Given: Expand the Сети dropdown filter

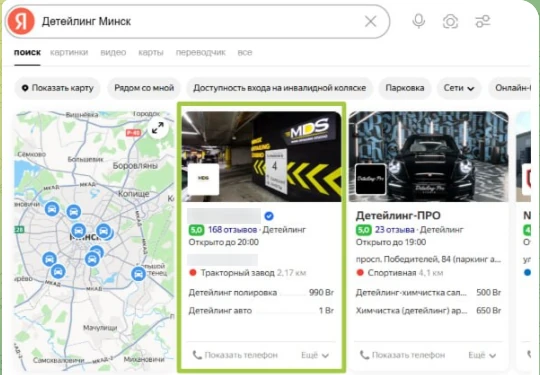Looking at the screenshot, I should [459, 88].
